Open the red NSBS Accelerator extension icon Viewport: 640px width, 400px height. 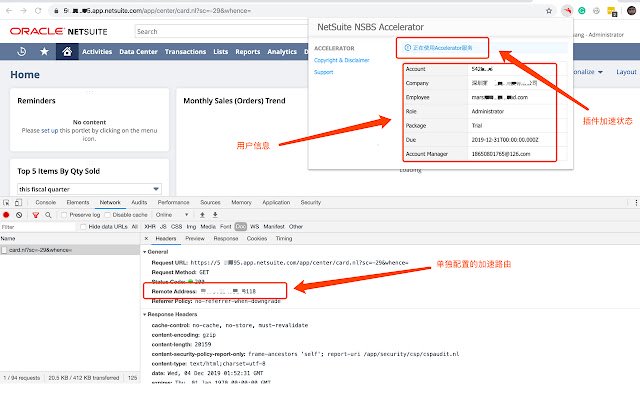[x=567, y=11]
